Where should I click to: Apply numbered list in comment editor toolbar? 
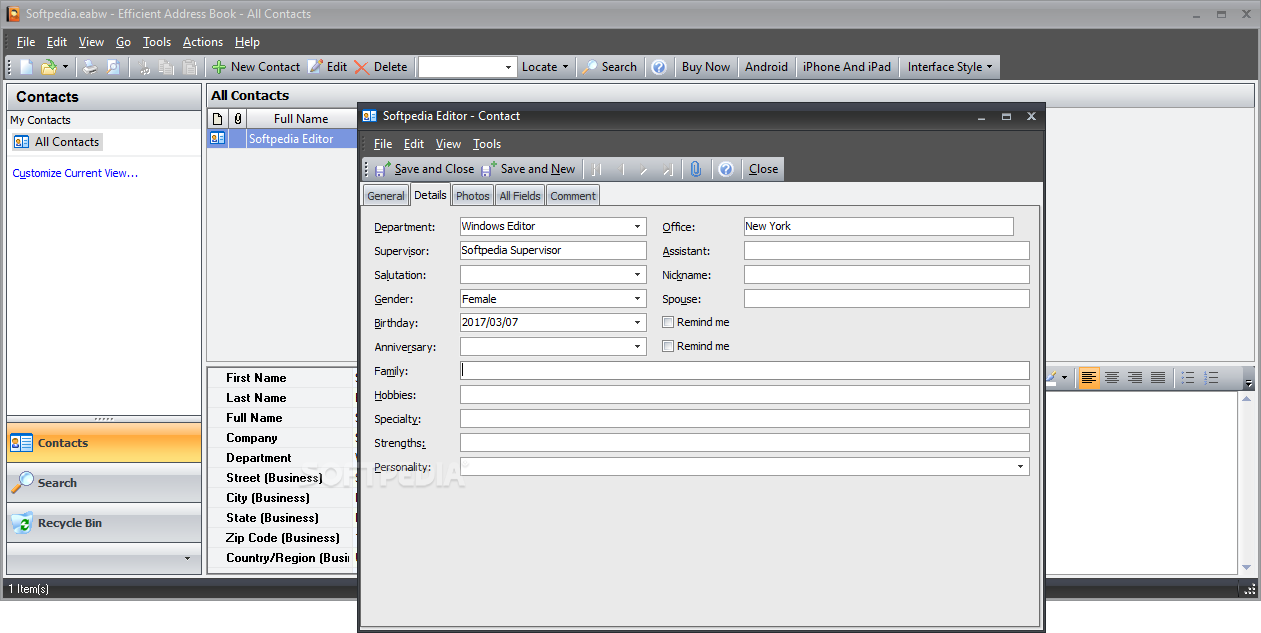pyautogui.click(x=1211, y=378)
